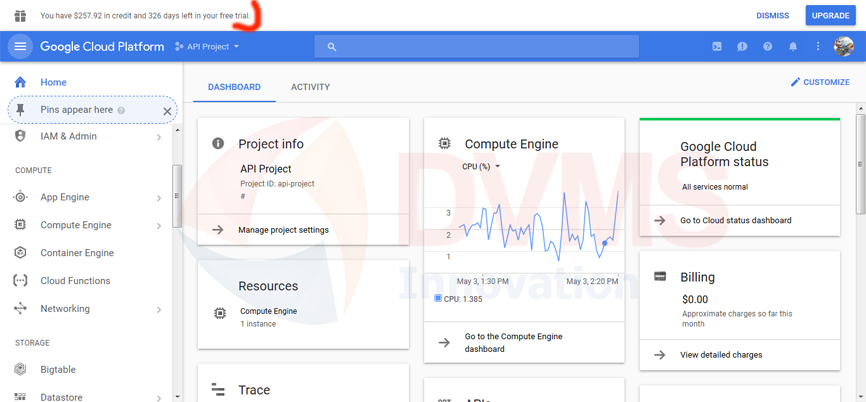
Task: Click the $0.00 billing amount
Action: [x=695, y=299]
